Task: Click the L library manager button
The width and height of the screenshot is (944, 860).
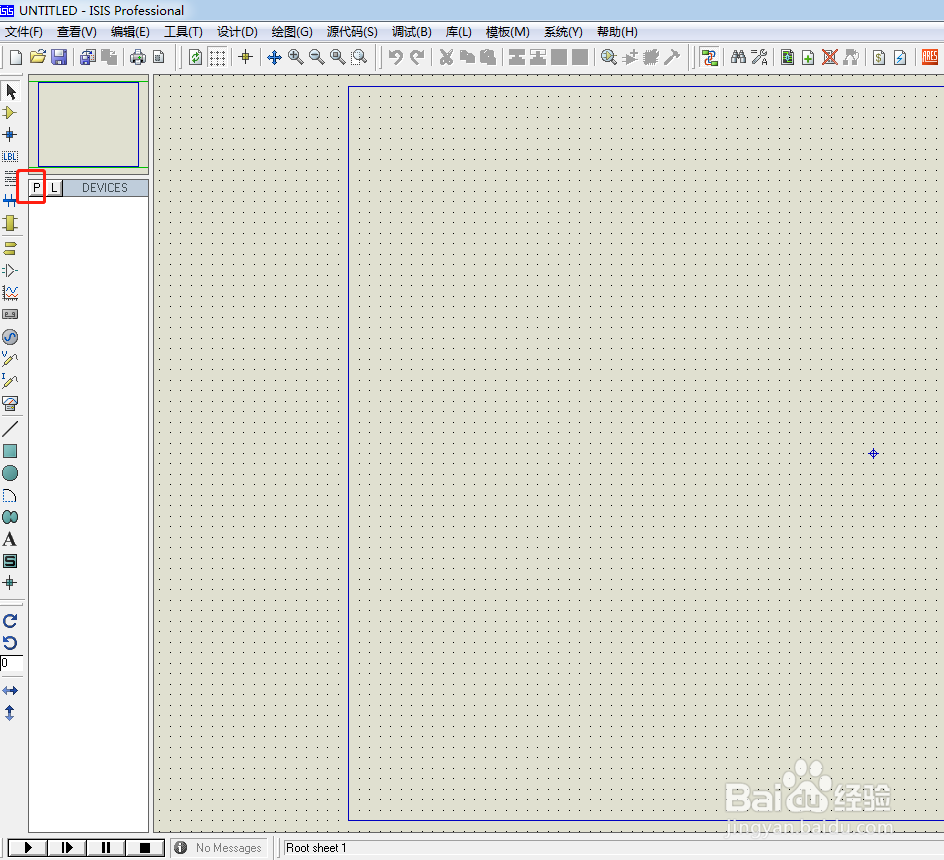Action: 54,188
